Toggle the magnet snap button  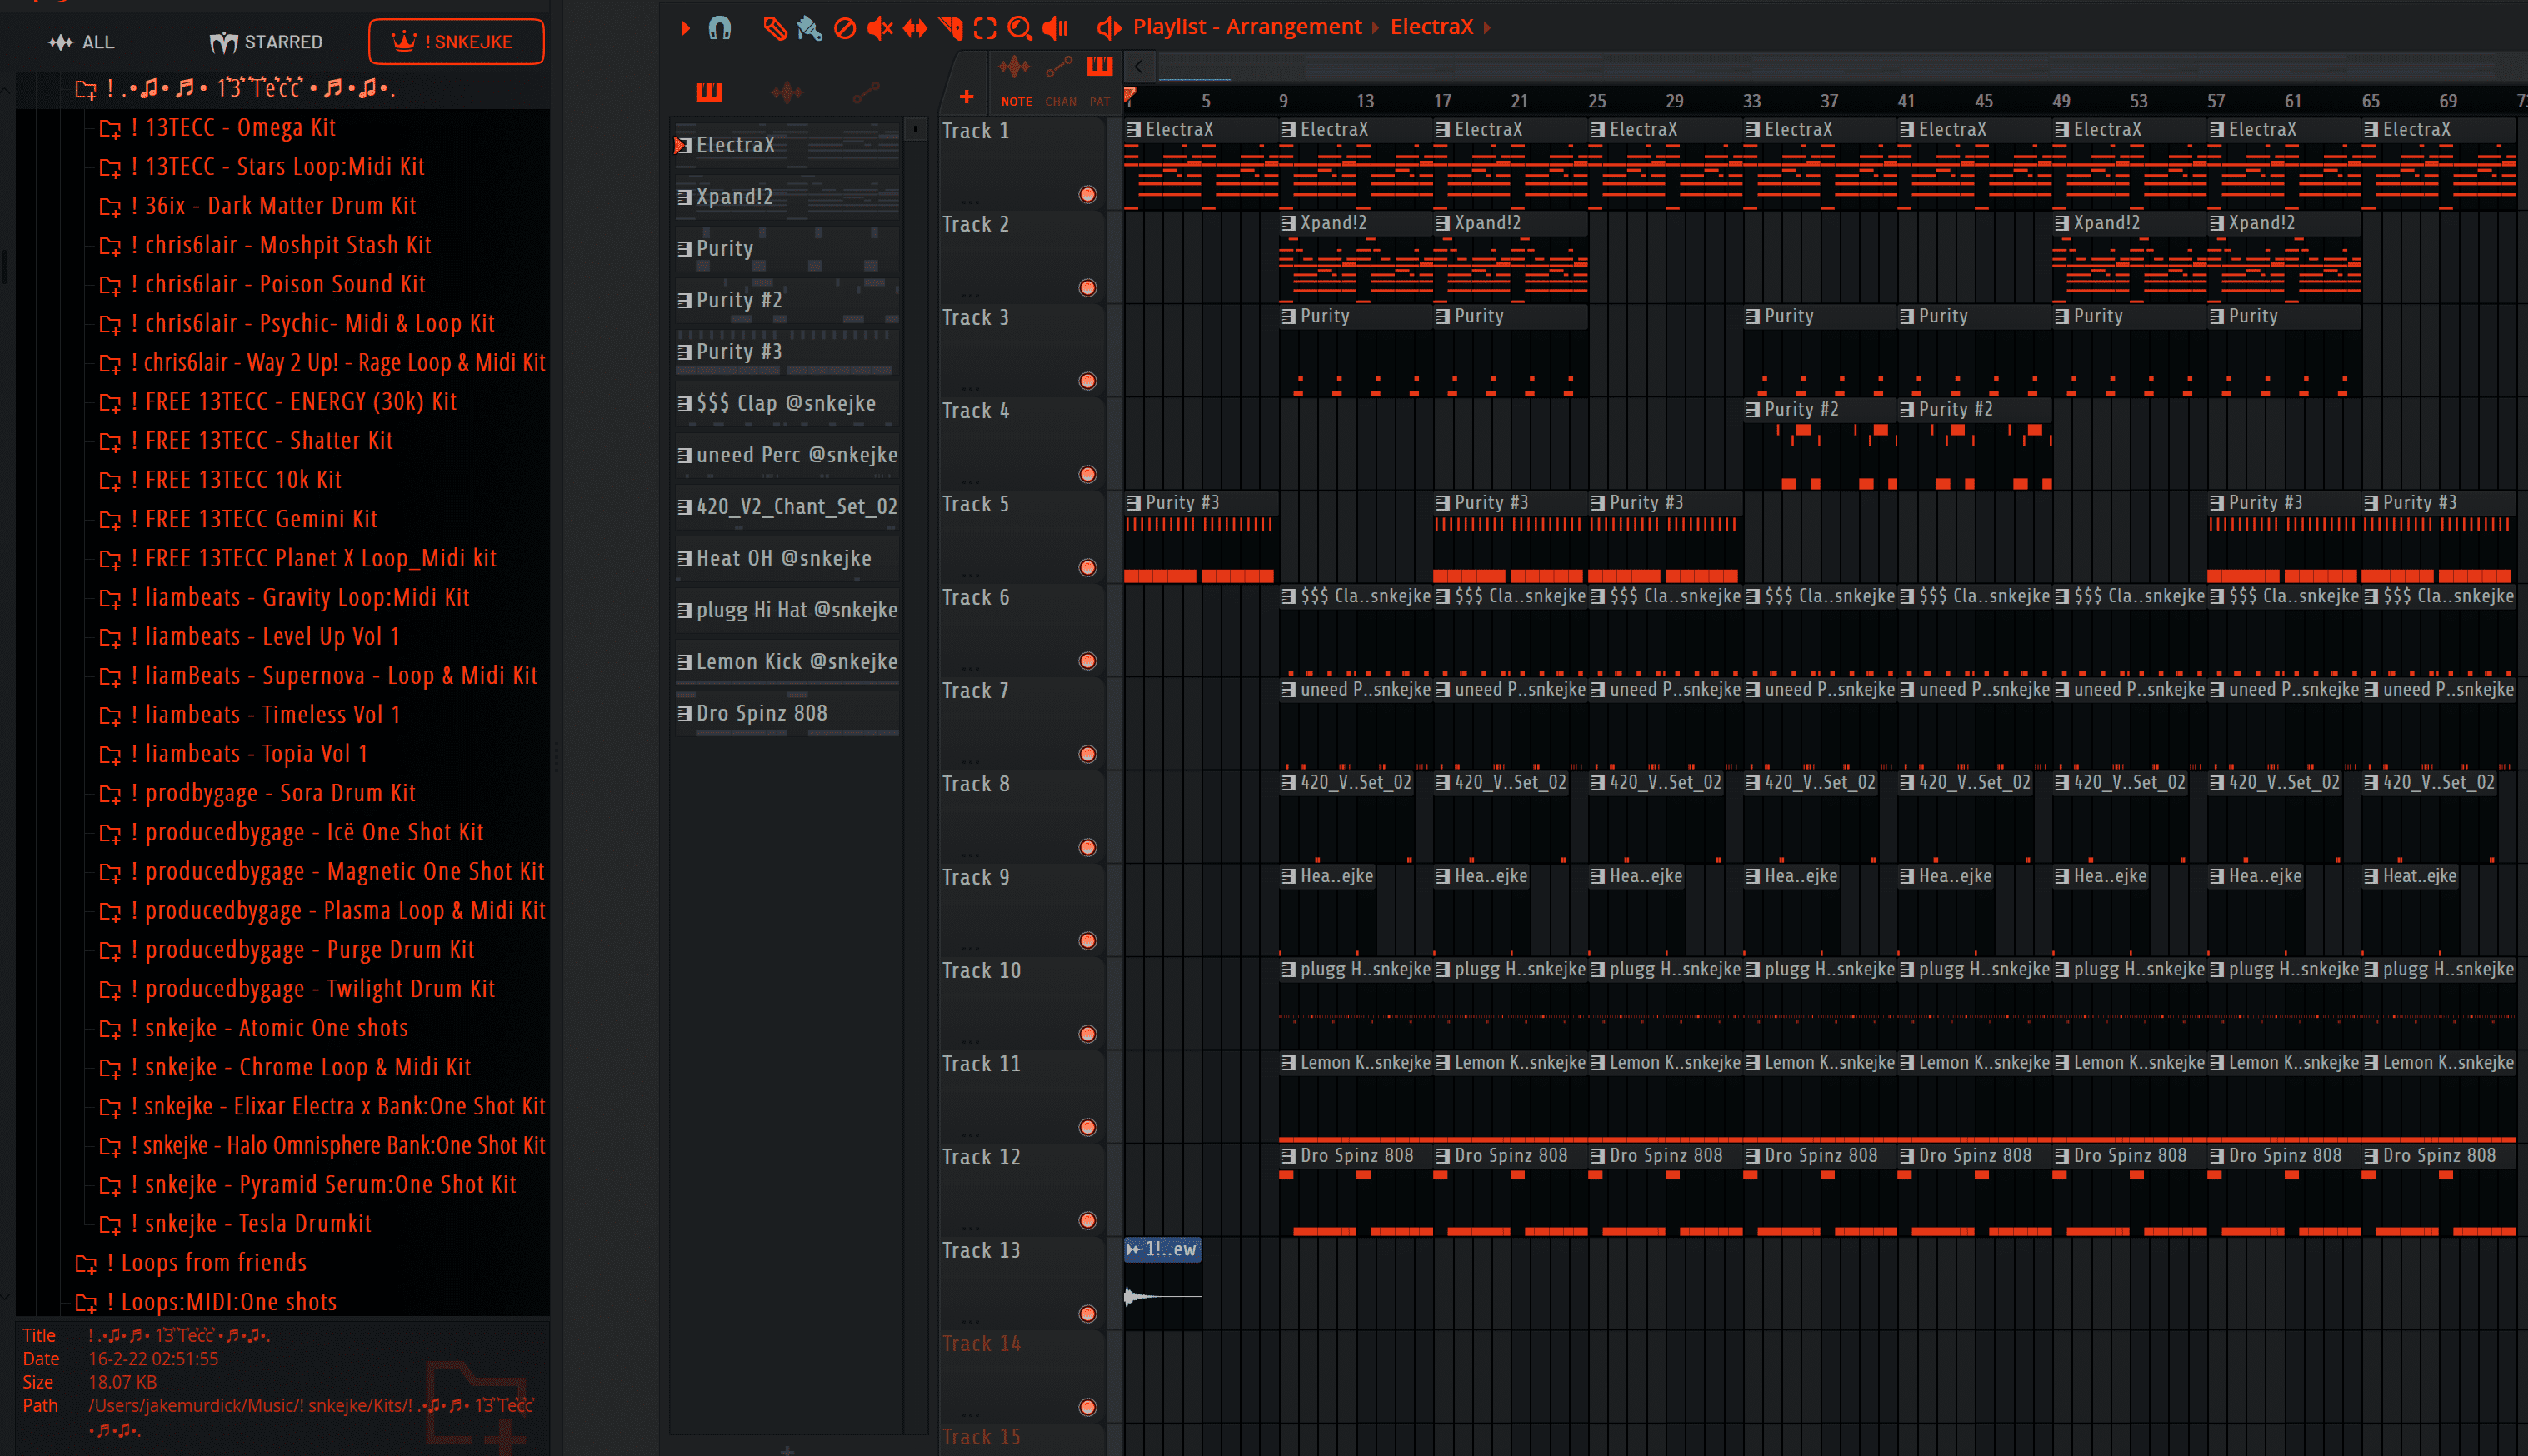tap(720, 28)
